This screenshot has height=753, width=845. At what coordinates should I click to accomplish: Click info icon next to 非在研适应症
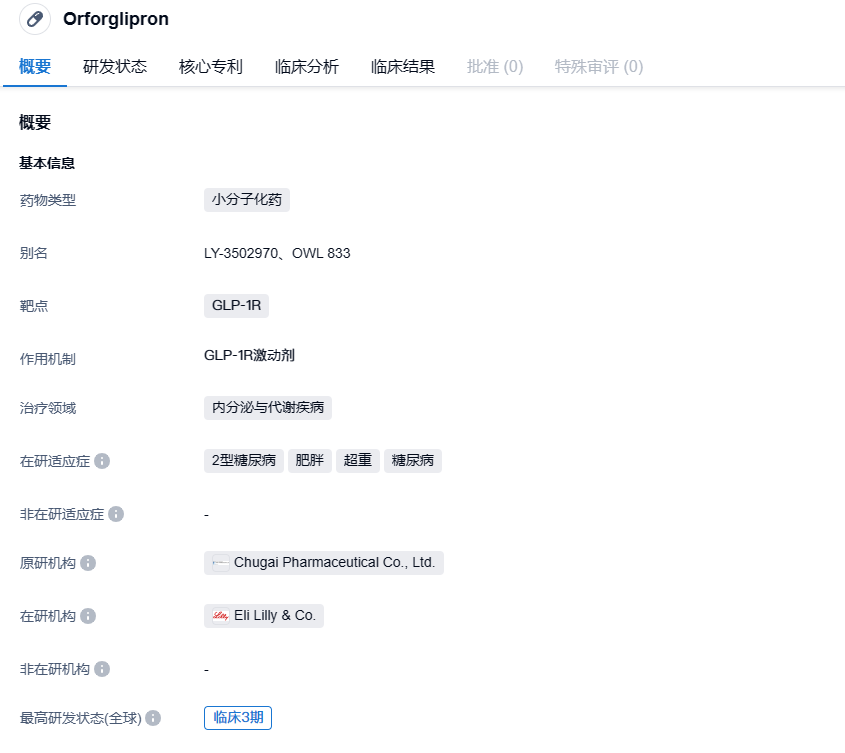116,514
